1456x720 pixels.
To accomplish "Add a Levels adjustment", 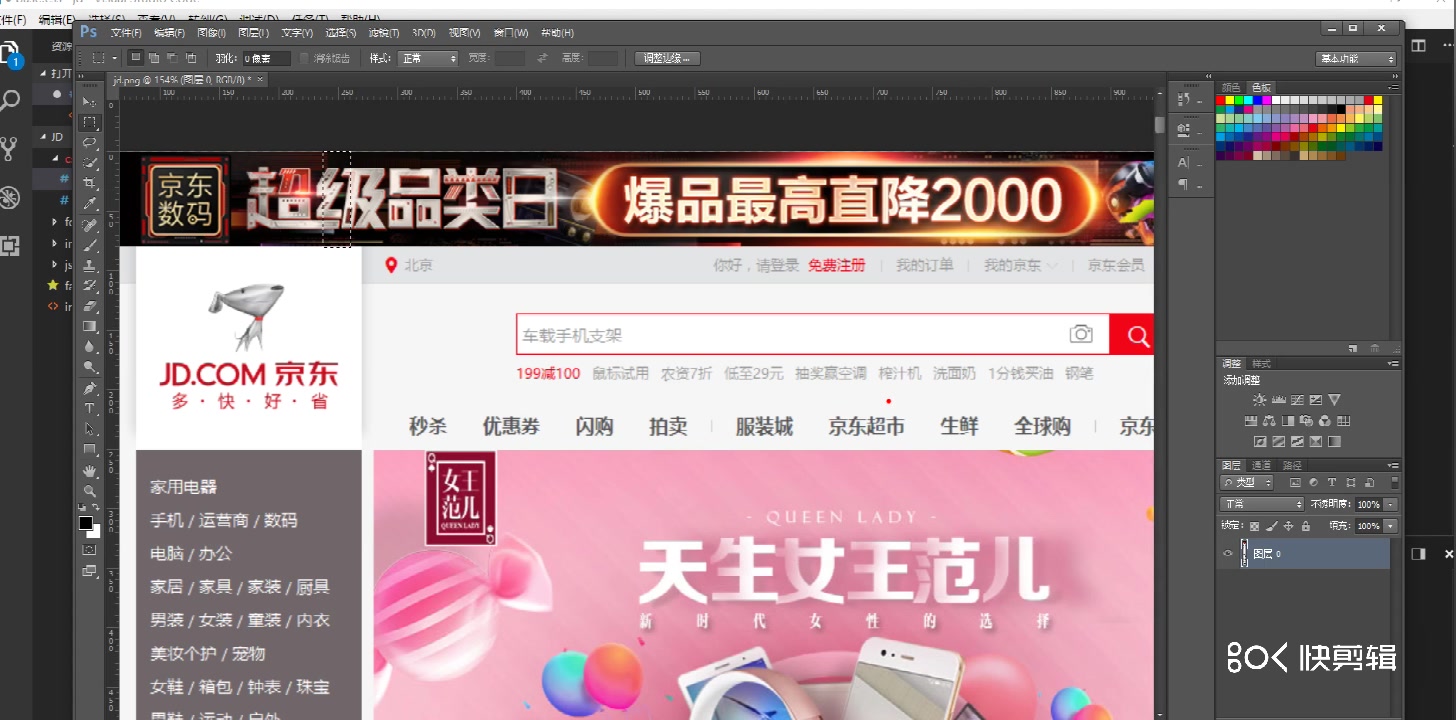I will pyautogui.click(x=1279, y=400).
